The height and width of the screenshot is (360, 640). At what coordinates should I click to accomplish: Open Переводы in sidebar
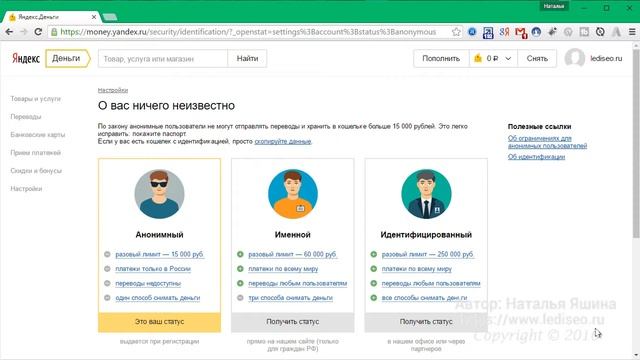26,117
